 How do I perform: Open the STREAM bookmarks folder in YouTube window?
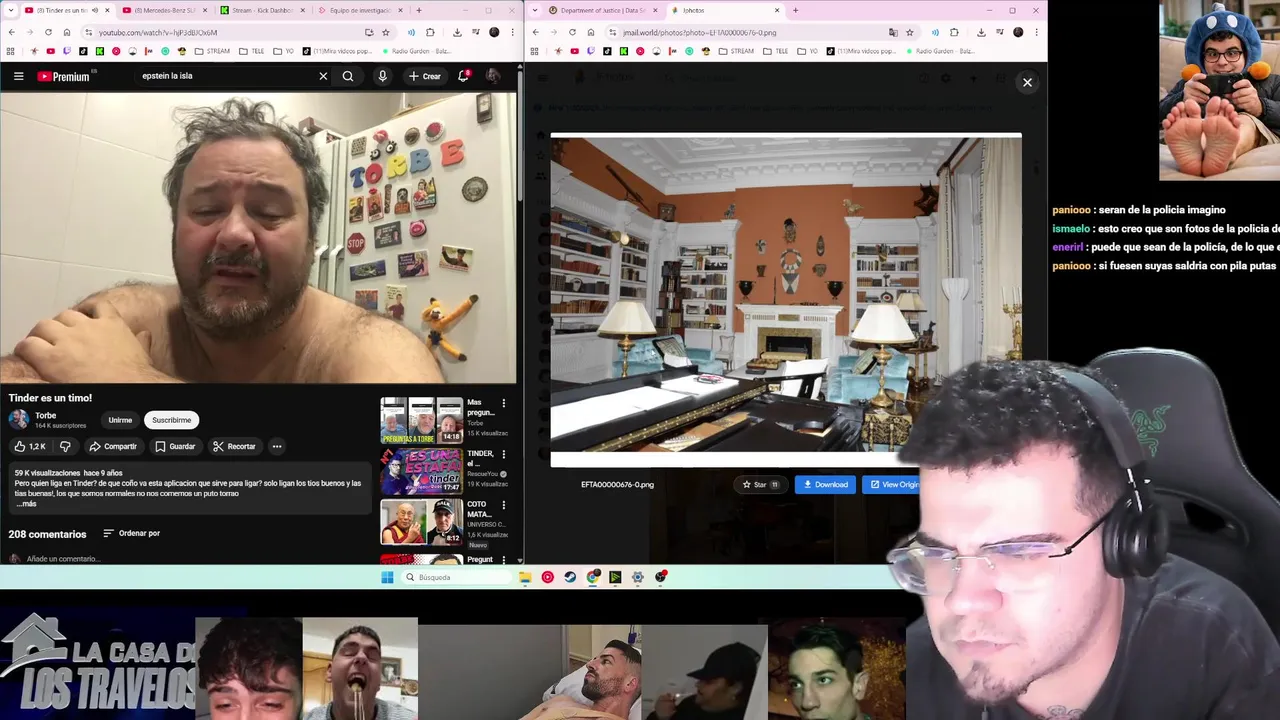click(212, 51)
